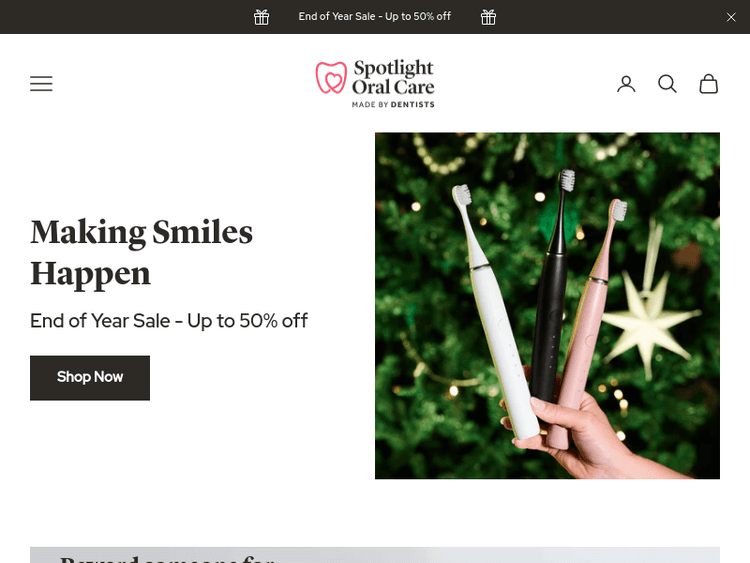Viewport: 750px width, 563px height.
Task: Click the partially visible banner at page bottom
Action: pos(375,555)
